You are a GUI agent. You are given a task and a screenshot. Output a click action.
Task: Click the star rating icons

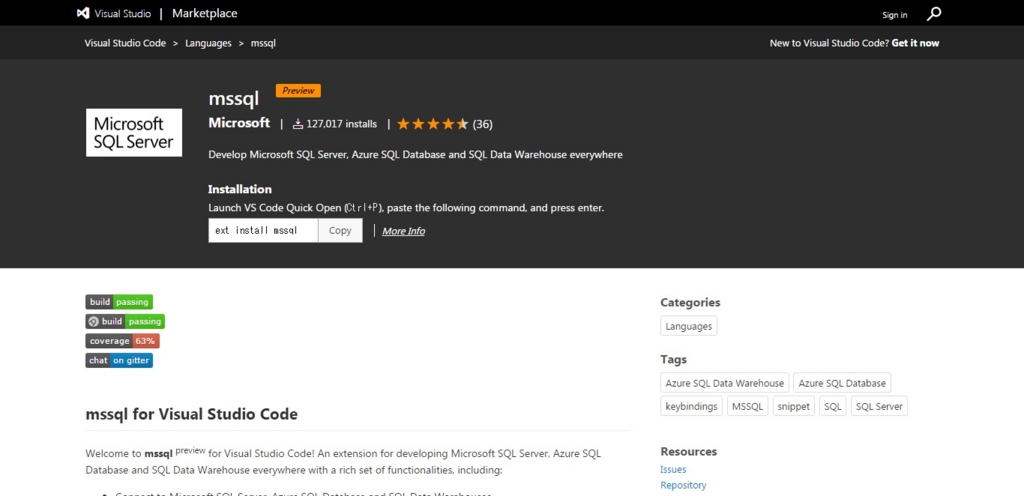(432, 124)
